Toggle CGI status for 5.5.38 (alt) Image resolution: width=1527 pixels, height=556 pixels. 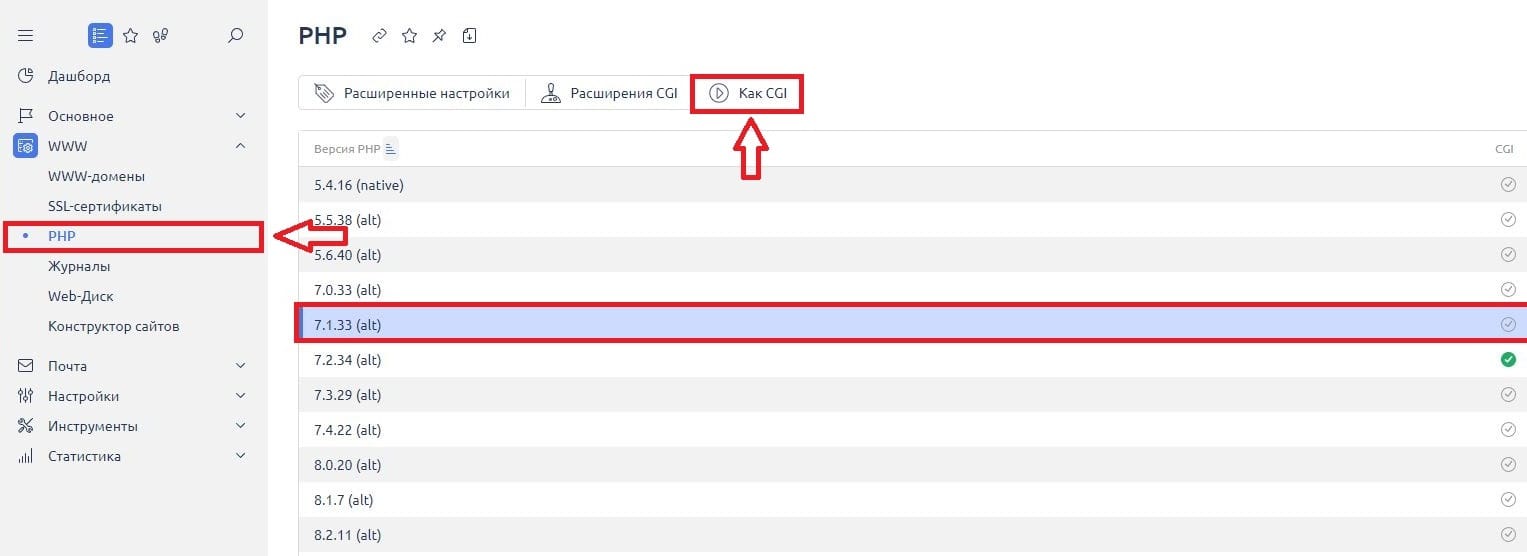1508,220
